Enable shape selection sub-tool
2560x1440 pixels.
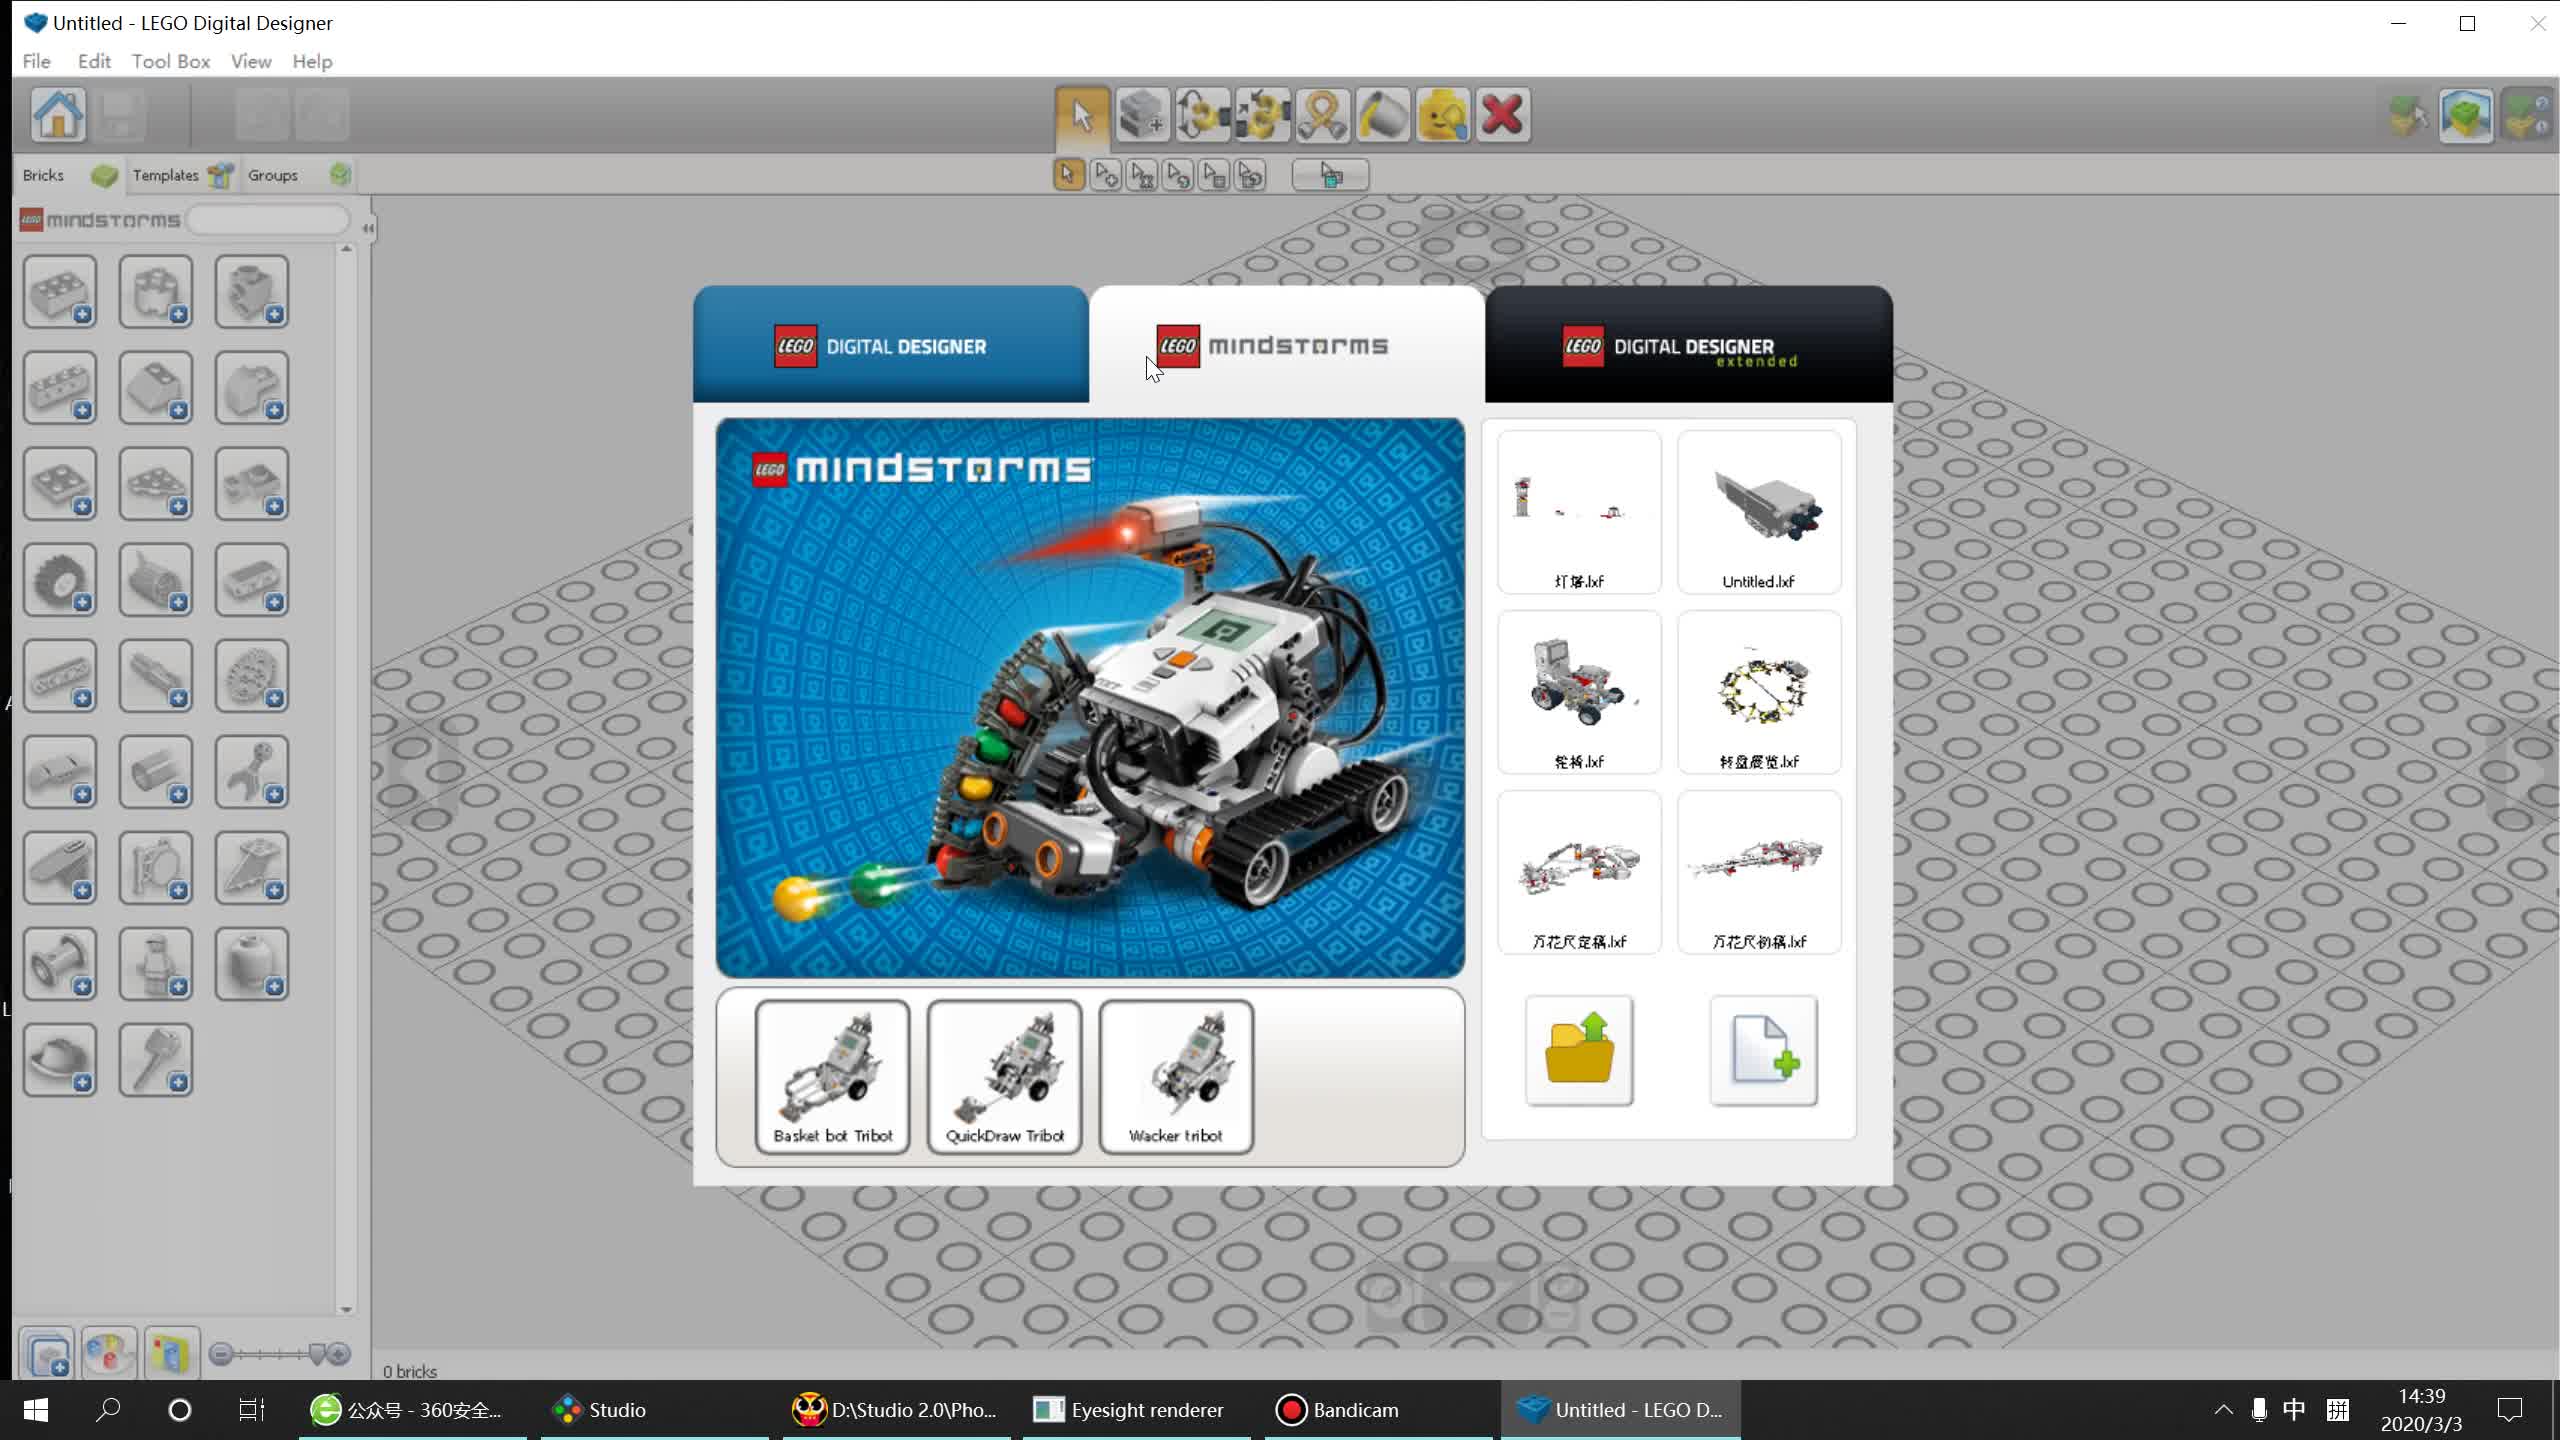point(1214,175)
